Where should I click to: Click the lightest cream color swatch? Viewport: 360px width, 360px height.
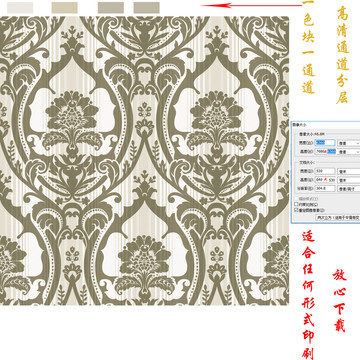[x=20, y=7]
